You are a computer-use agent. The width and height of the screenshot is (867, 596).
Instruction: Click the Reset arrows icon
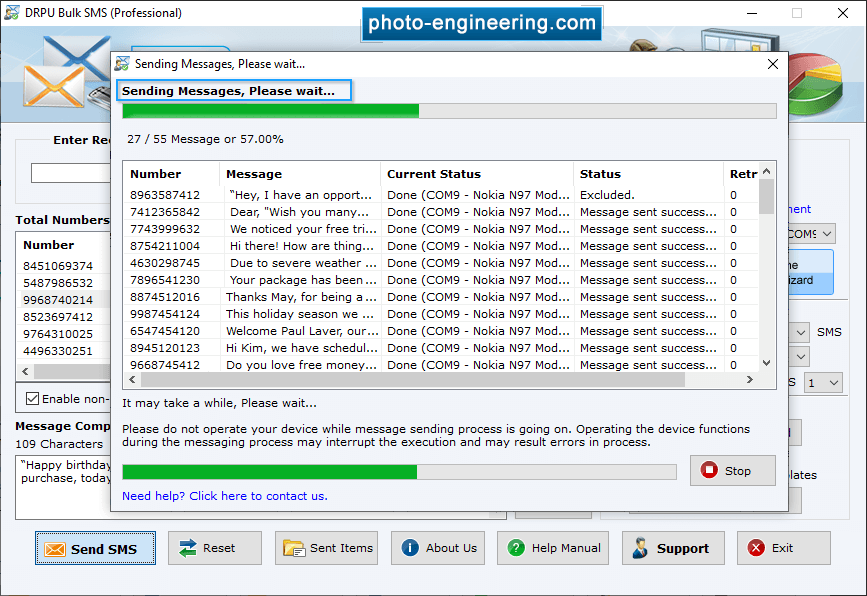click(x=188, y=548)
